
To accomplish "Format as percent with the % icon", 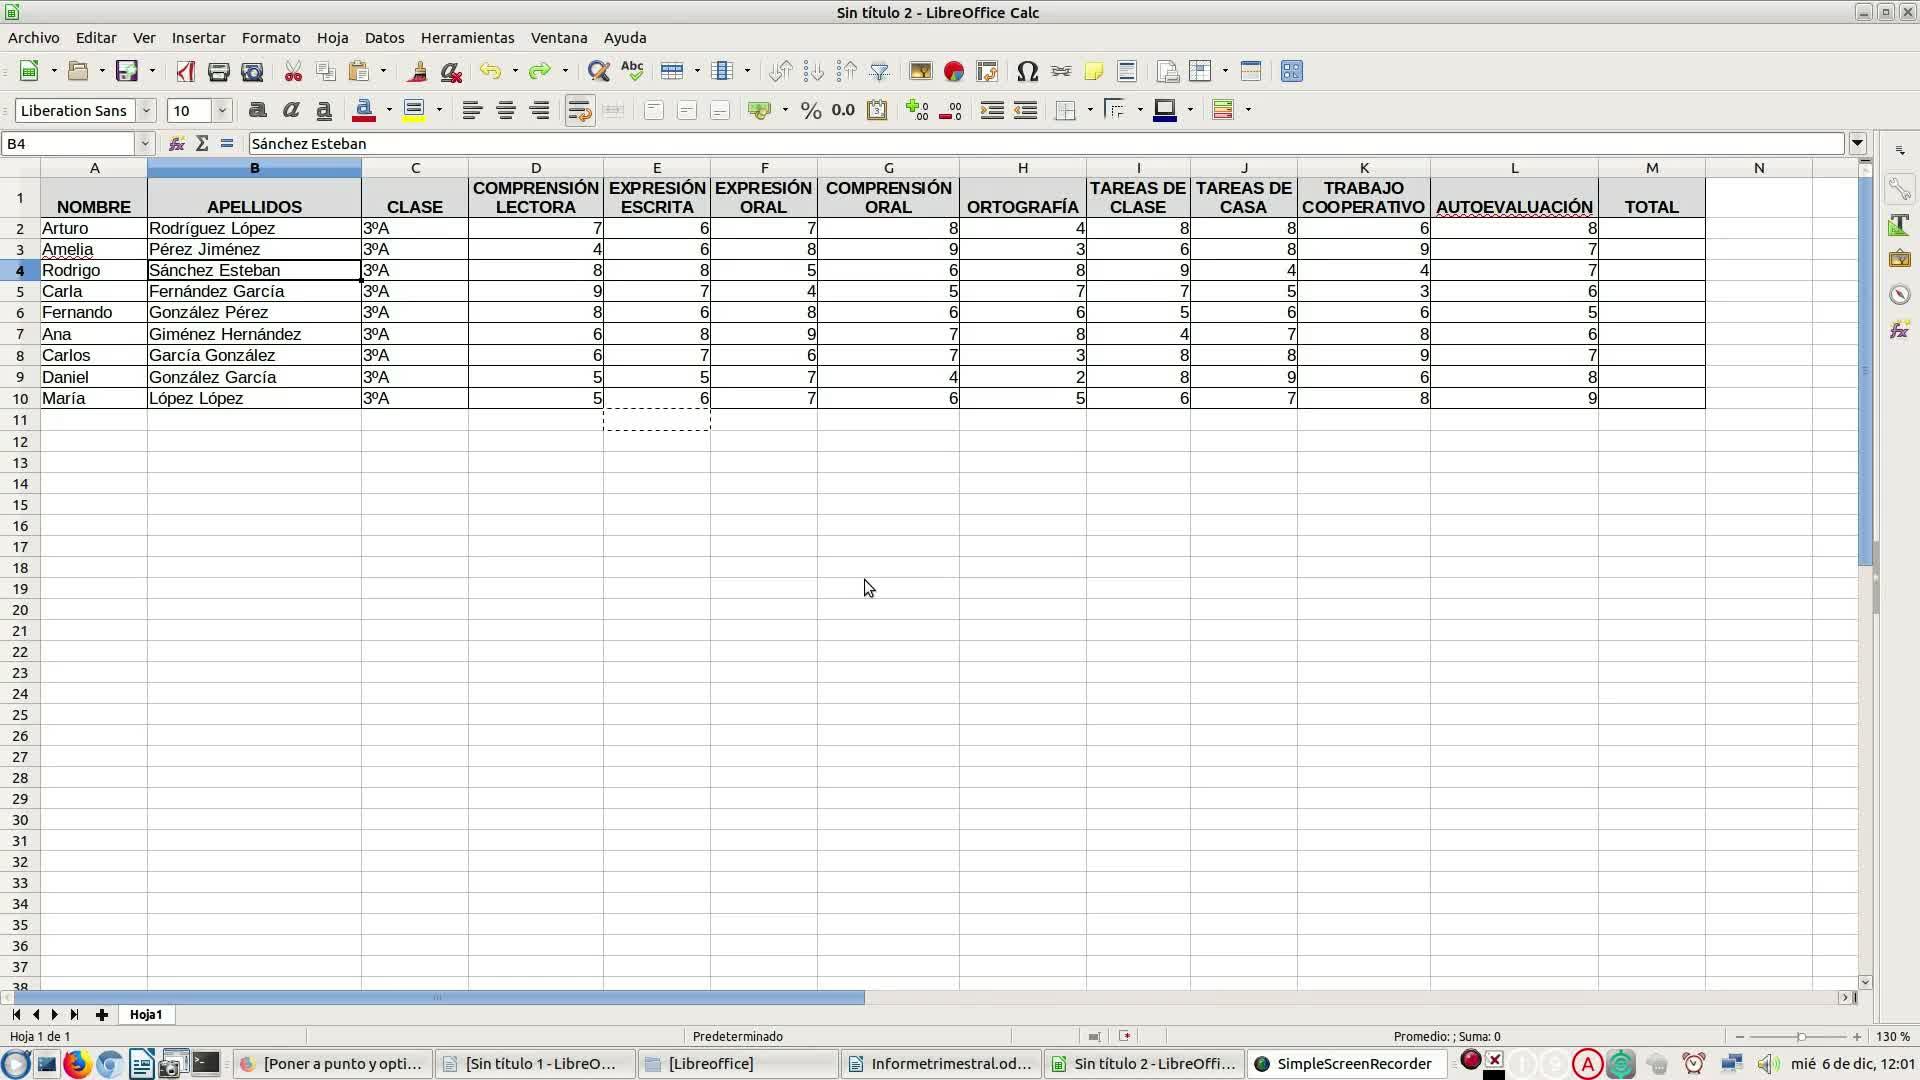I will tap(811, 110).
